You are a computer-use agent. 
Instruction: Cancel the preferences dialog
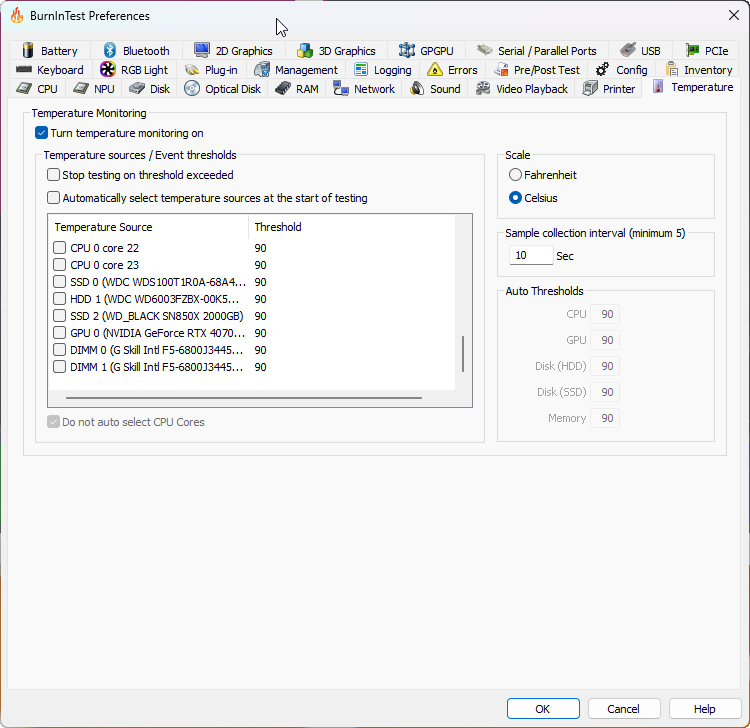click(x=624, y=708)
